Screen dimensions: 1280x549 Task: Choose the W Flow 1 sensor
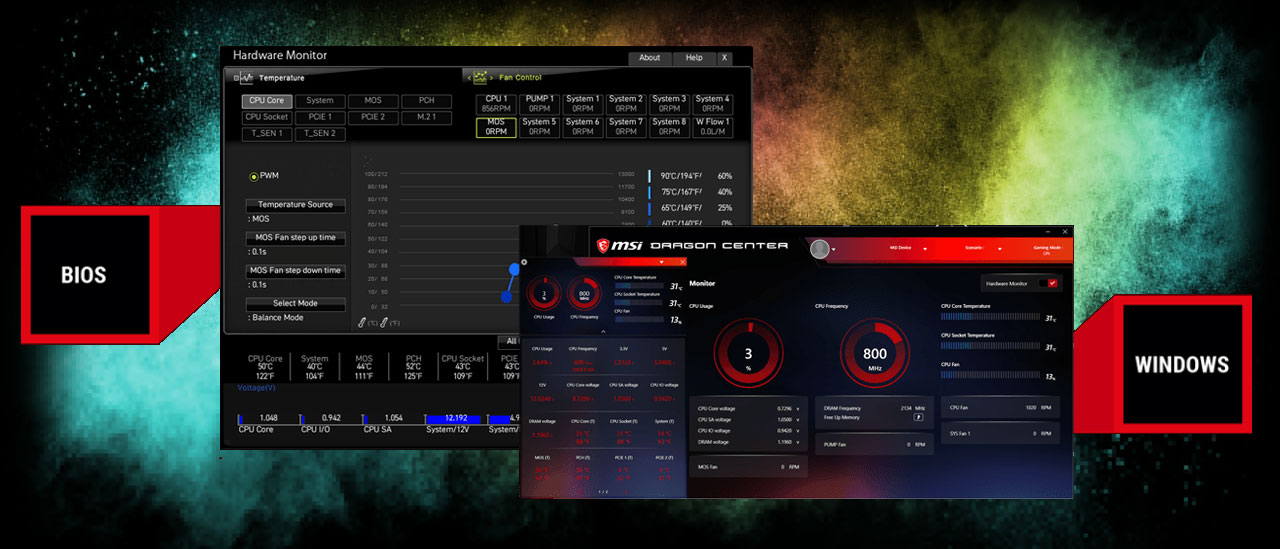pos(713,127)
